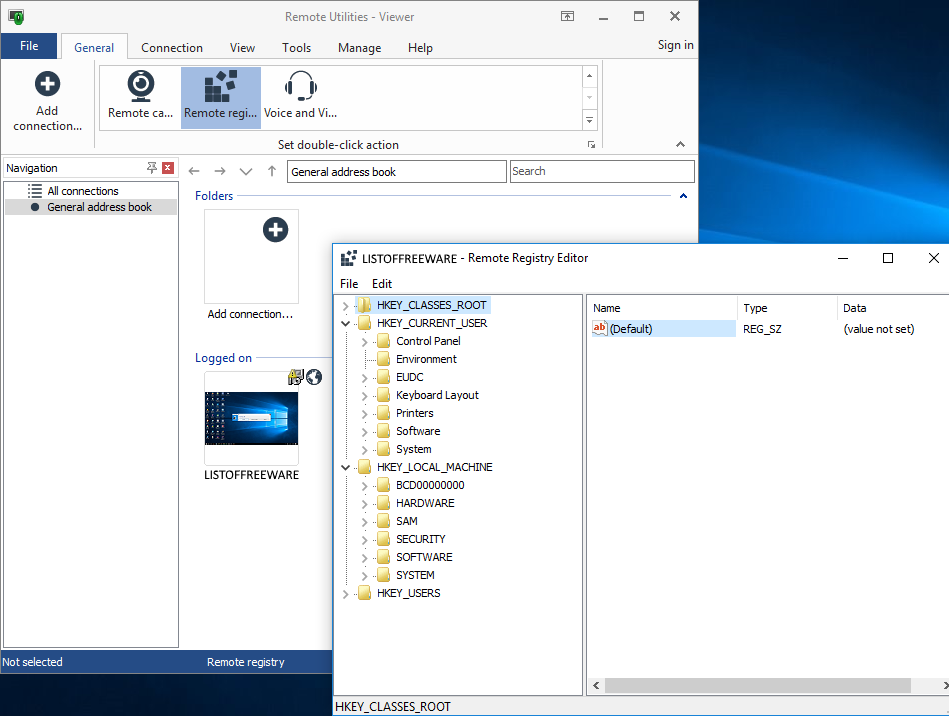Click the Remote Registry Editor window icon
Screen dimensions: 949x716
pos(348,258)
